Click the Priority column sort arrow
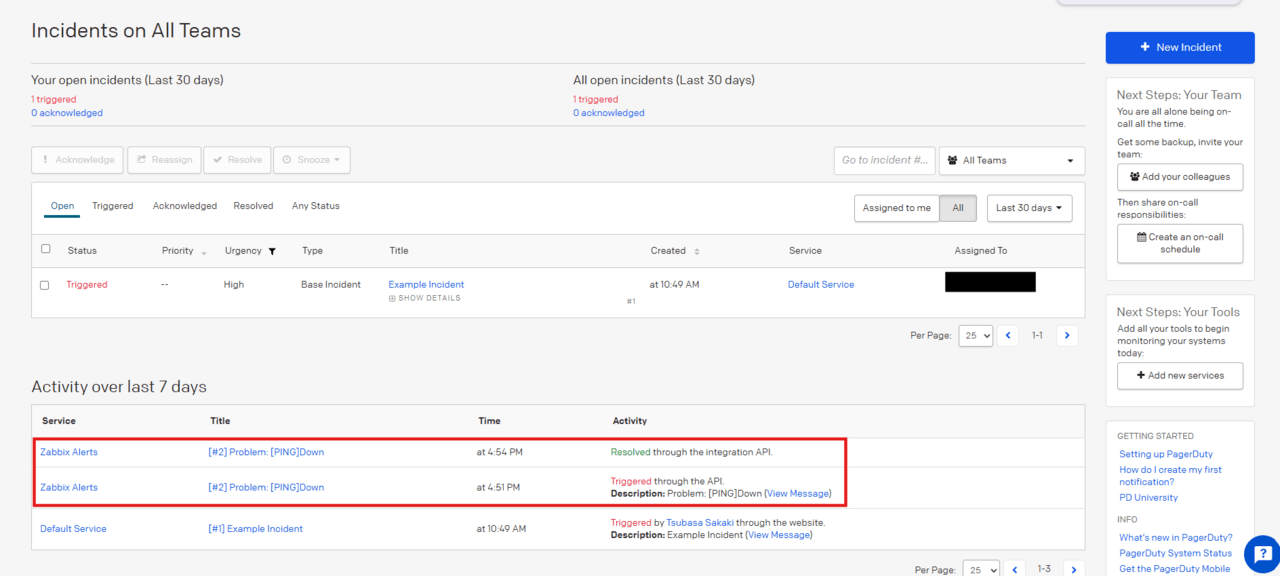This screenshot has height=576, width=1280. 204,252
